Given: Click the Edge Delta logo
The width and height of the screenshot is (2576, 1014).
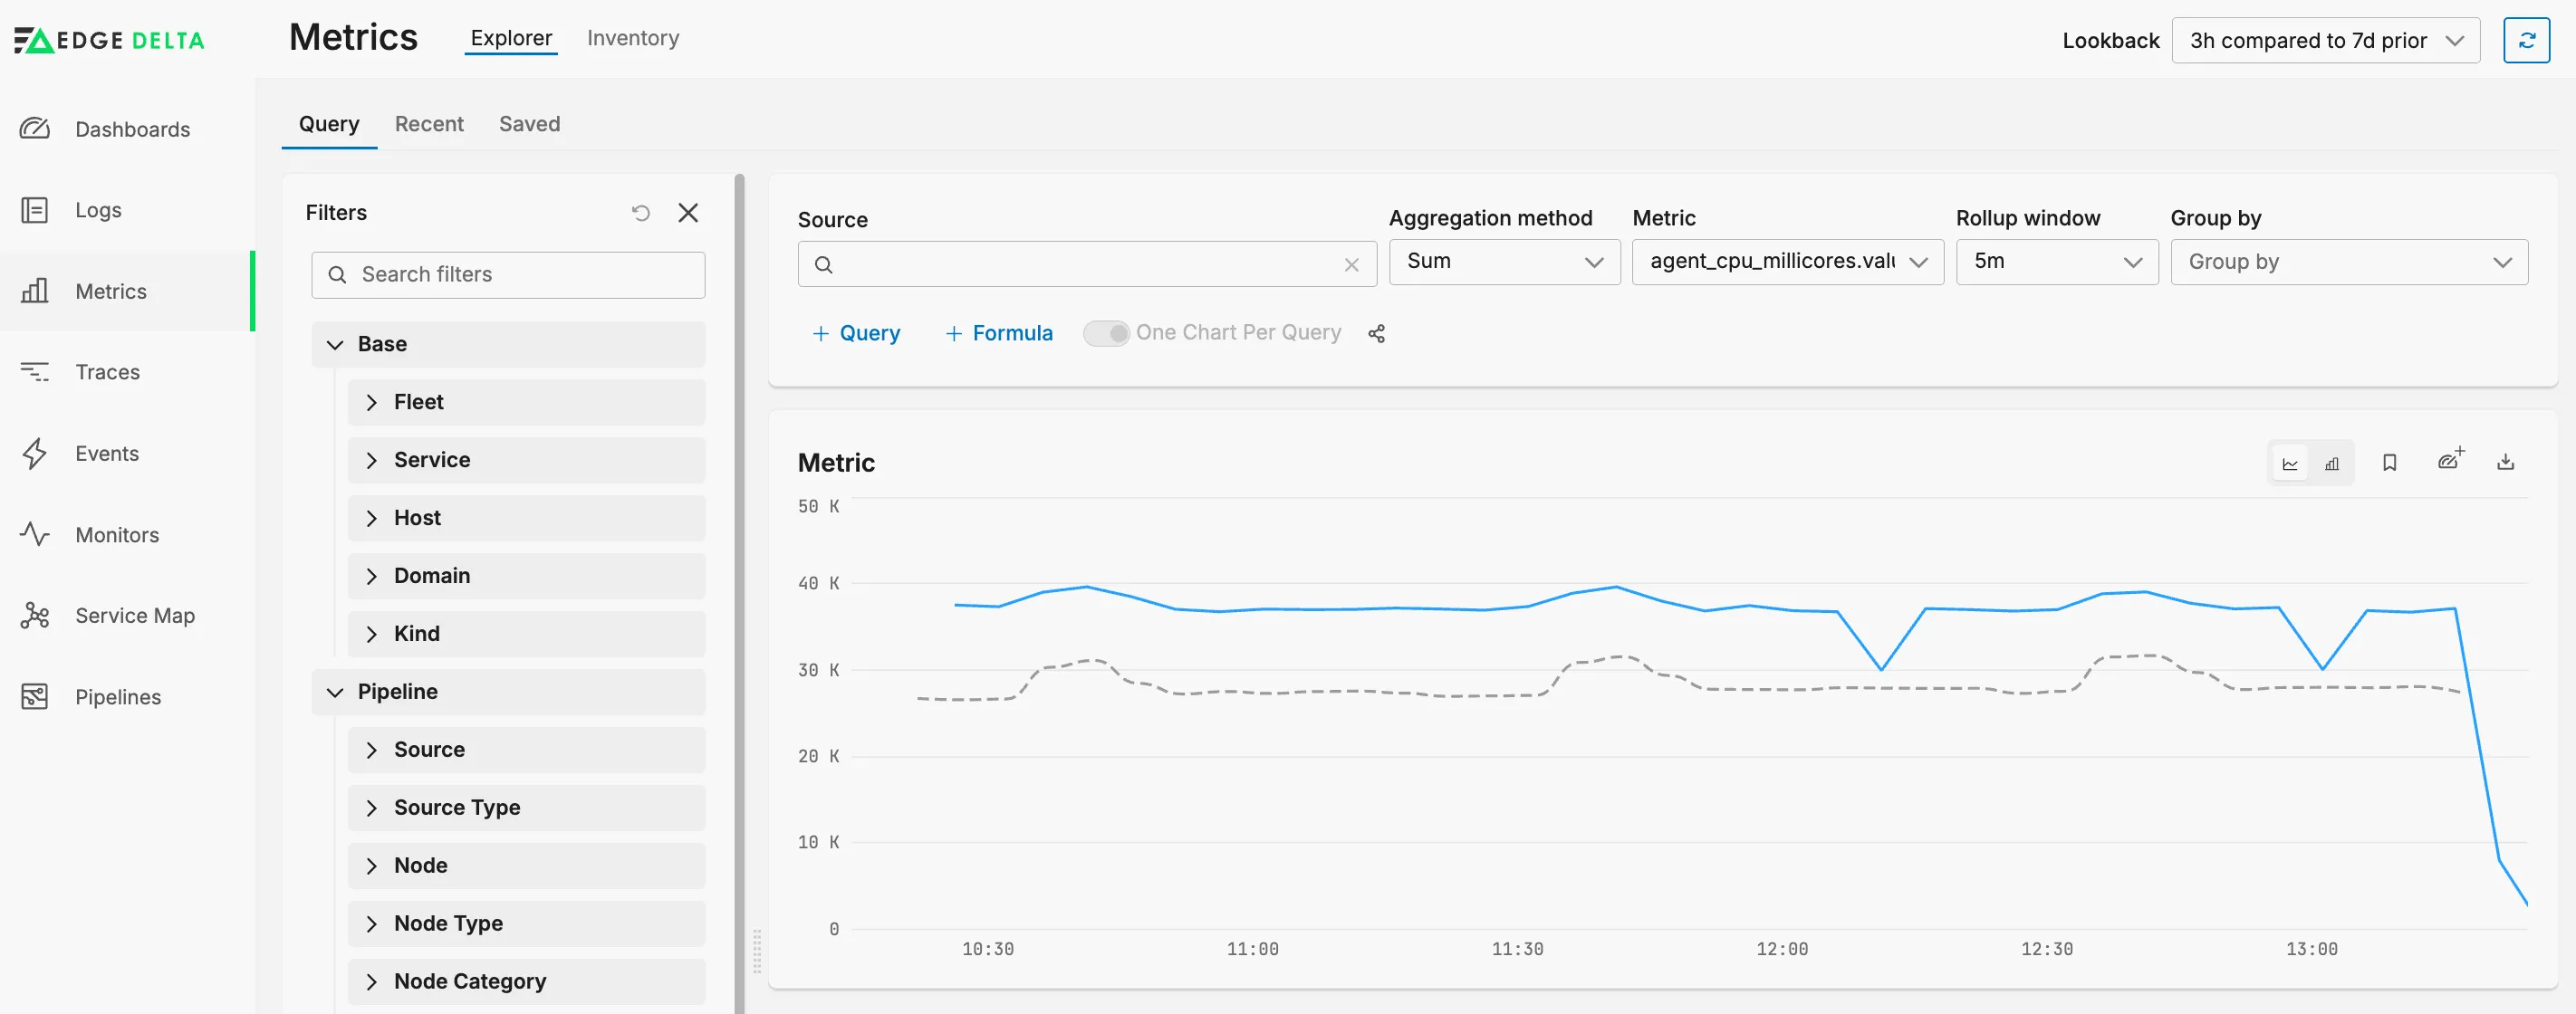Looking at the screenshot, I should [109, 40].
